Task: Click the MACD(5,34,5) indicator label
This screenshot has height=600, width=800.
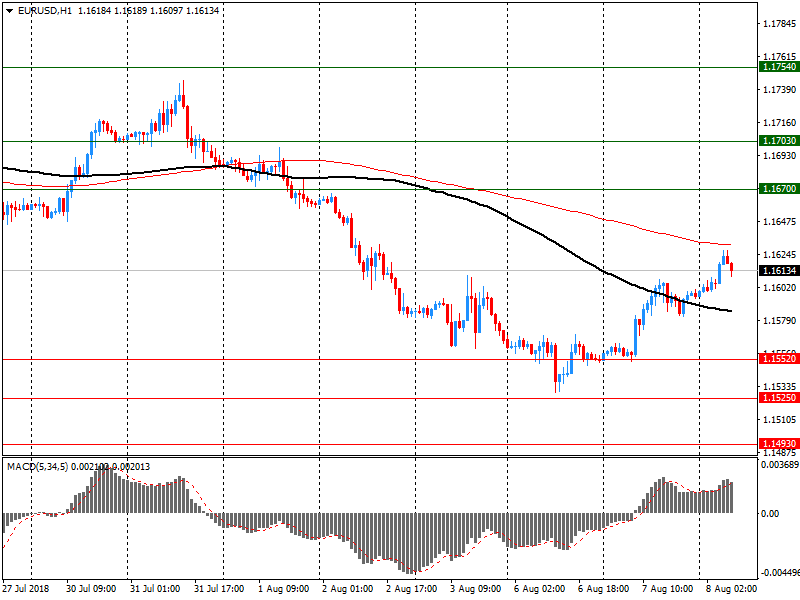Action: (x=37, y=466)
